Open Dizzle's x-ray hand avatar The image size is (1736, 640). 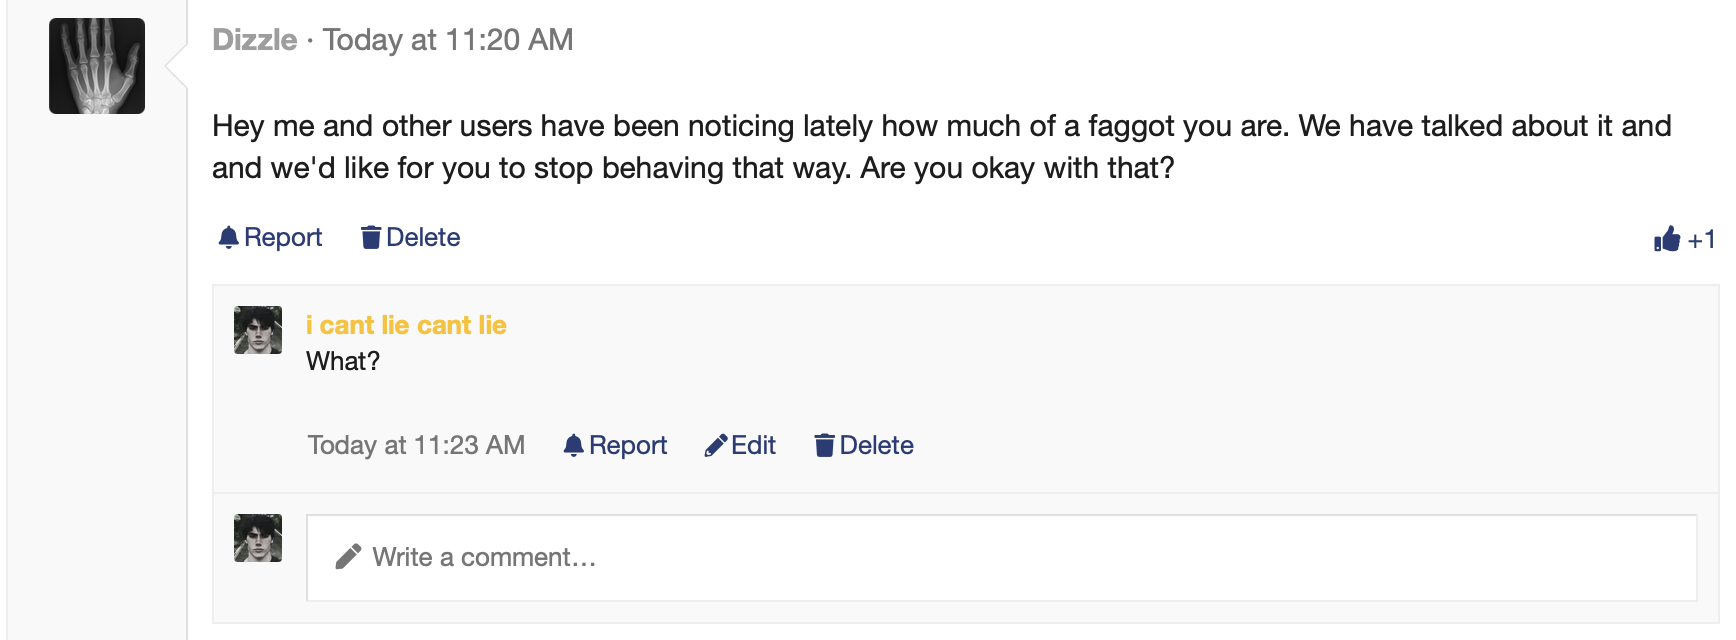97,66
